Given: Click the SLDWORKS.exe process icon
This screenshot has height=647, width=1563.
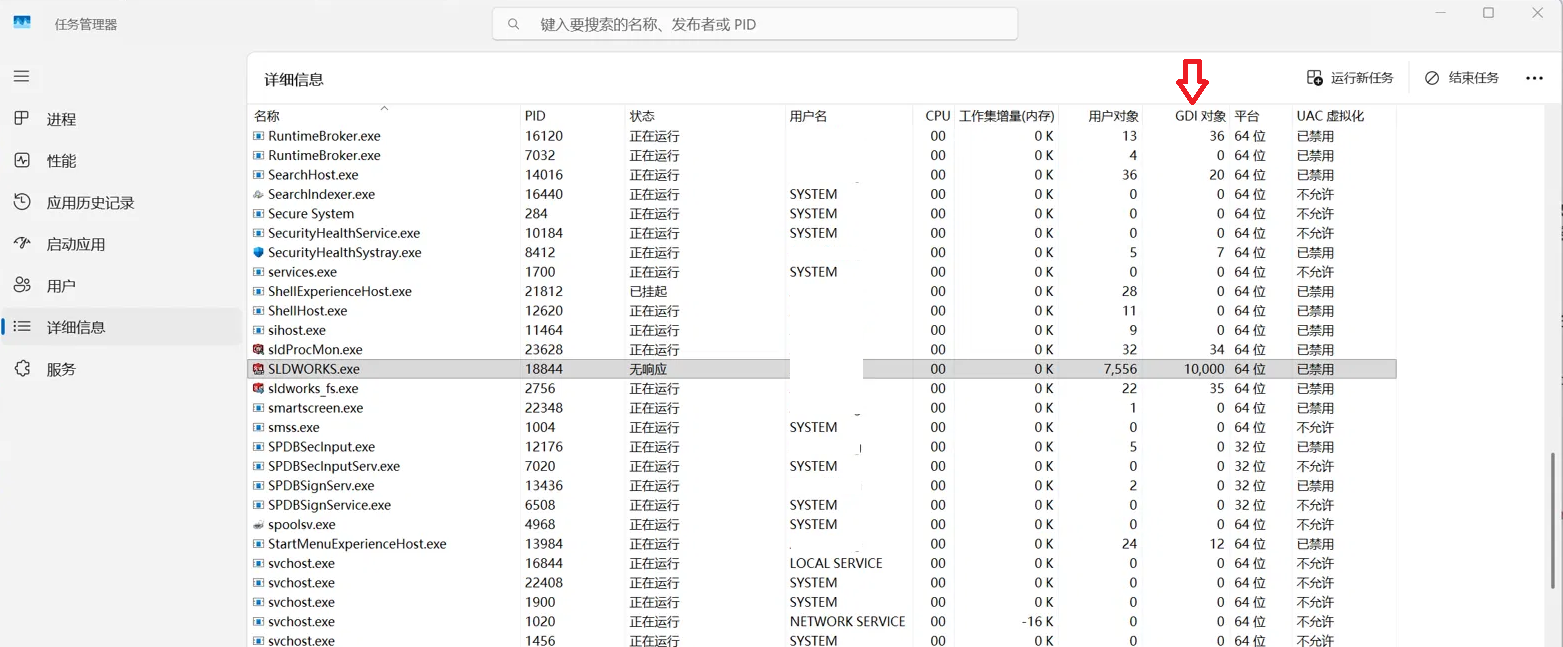Looking at the screenshot, I should click(x=258, y=369).
